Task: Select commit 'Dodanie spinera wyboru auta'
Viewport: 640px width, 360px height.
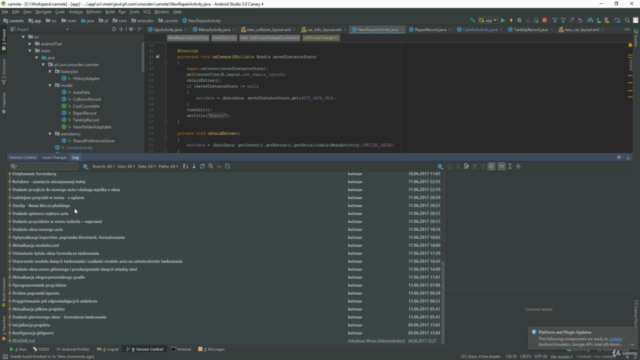Action: (x=40, y=214)
